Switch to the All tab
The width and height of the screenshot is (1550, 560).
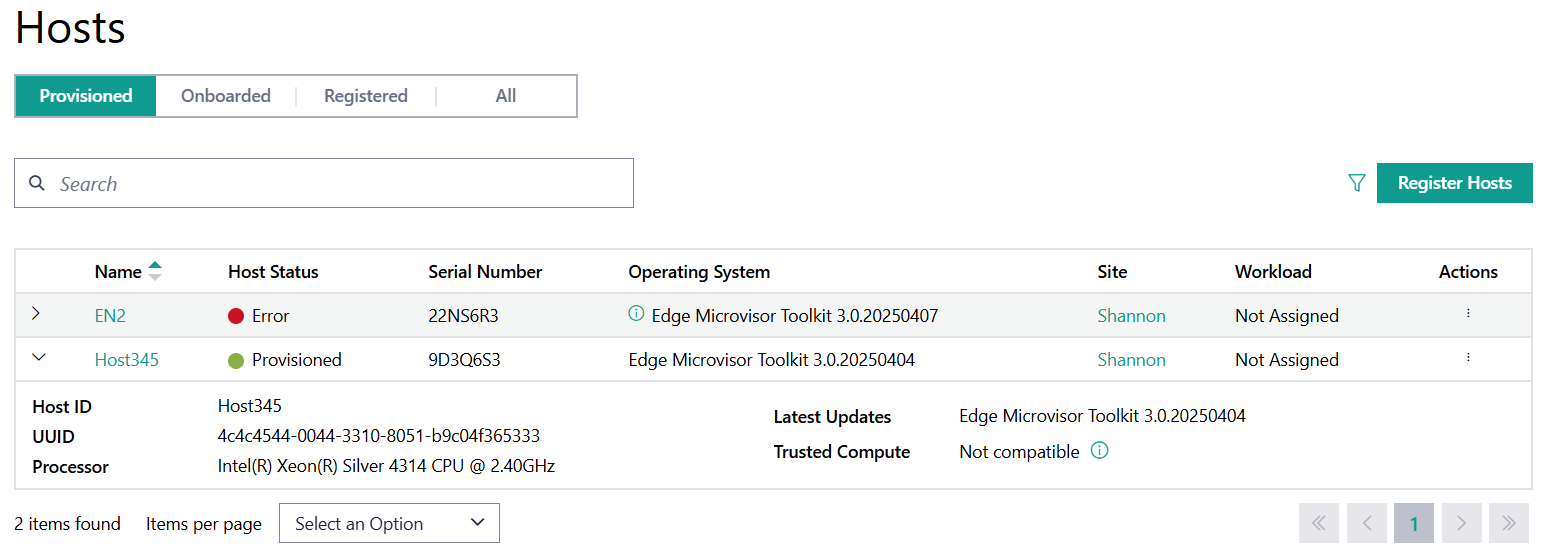coord(506,96)
